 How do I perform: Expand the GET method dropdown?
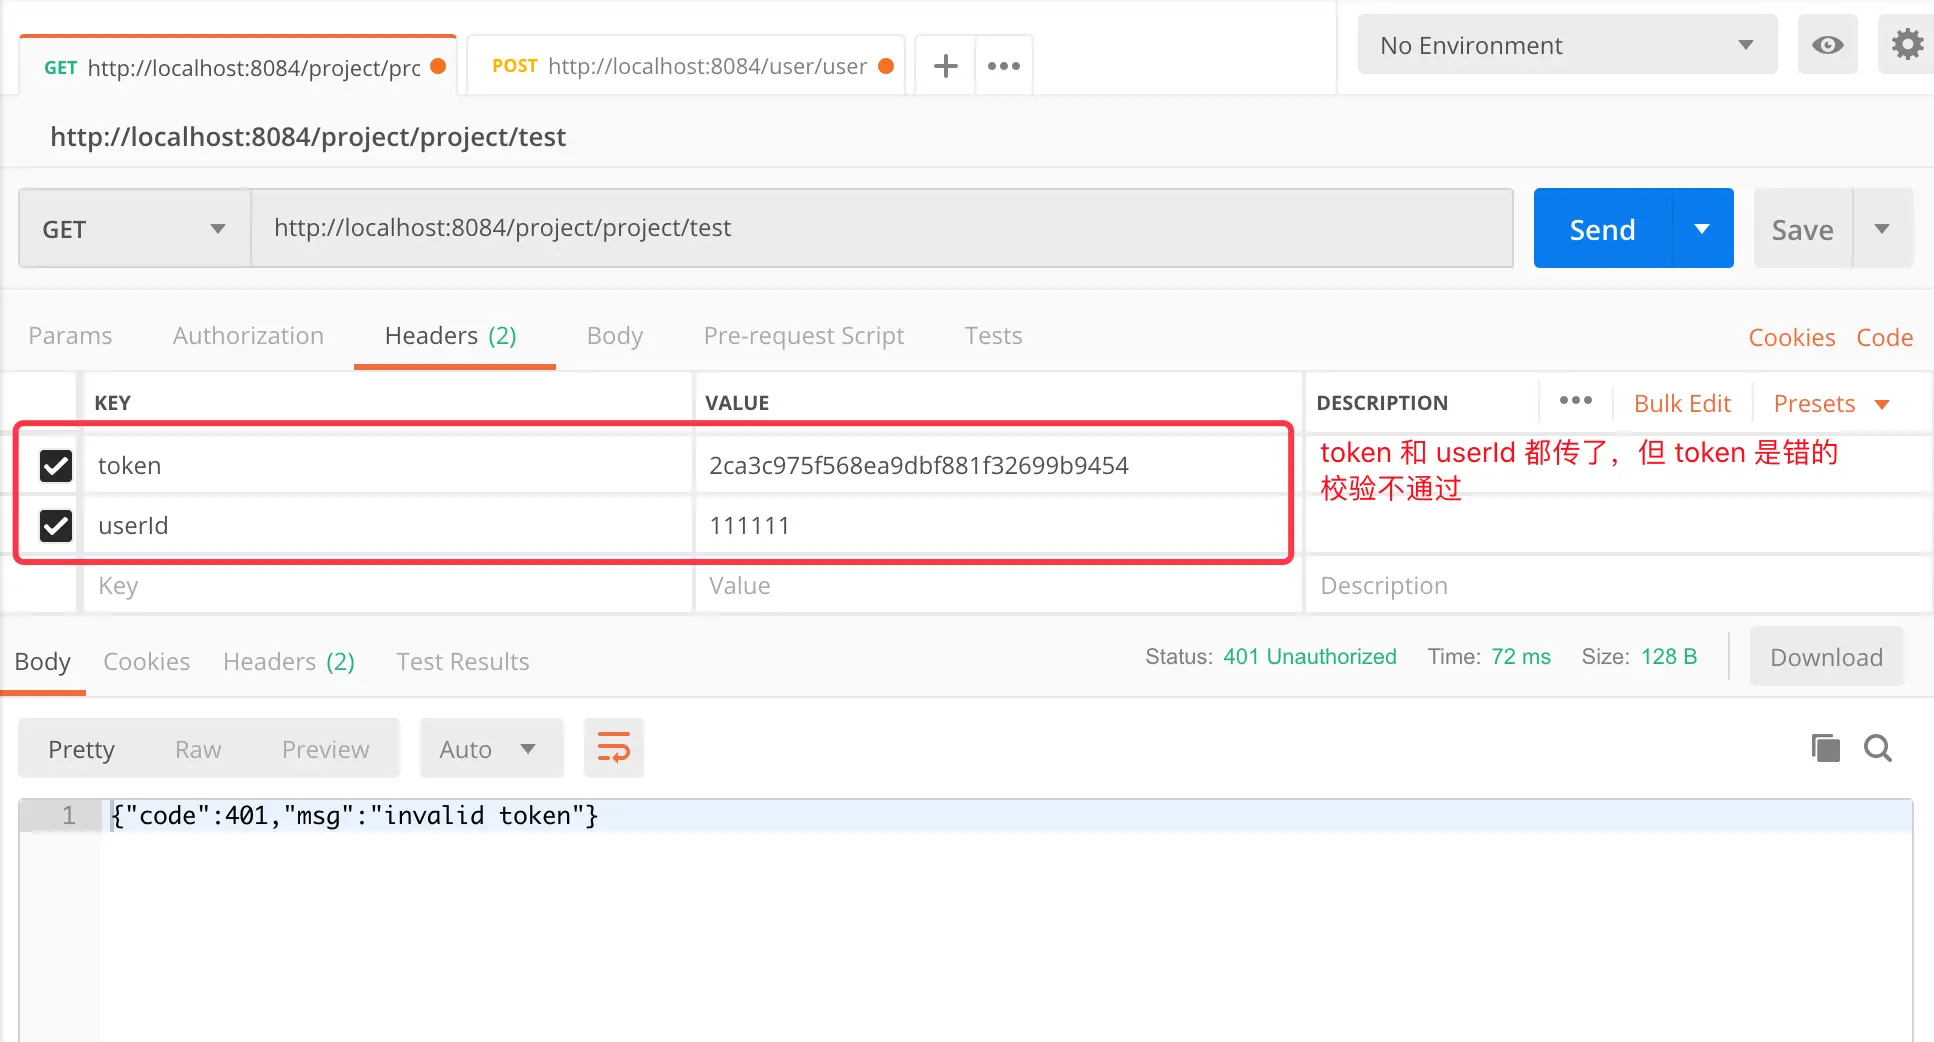click(134, 229)
